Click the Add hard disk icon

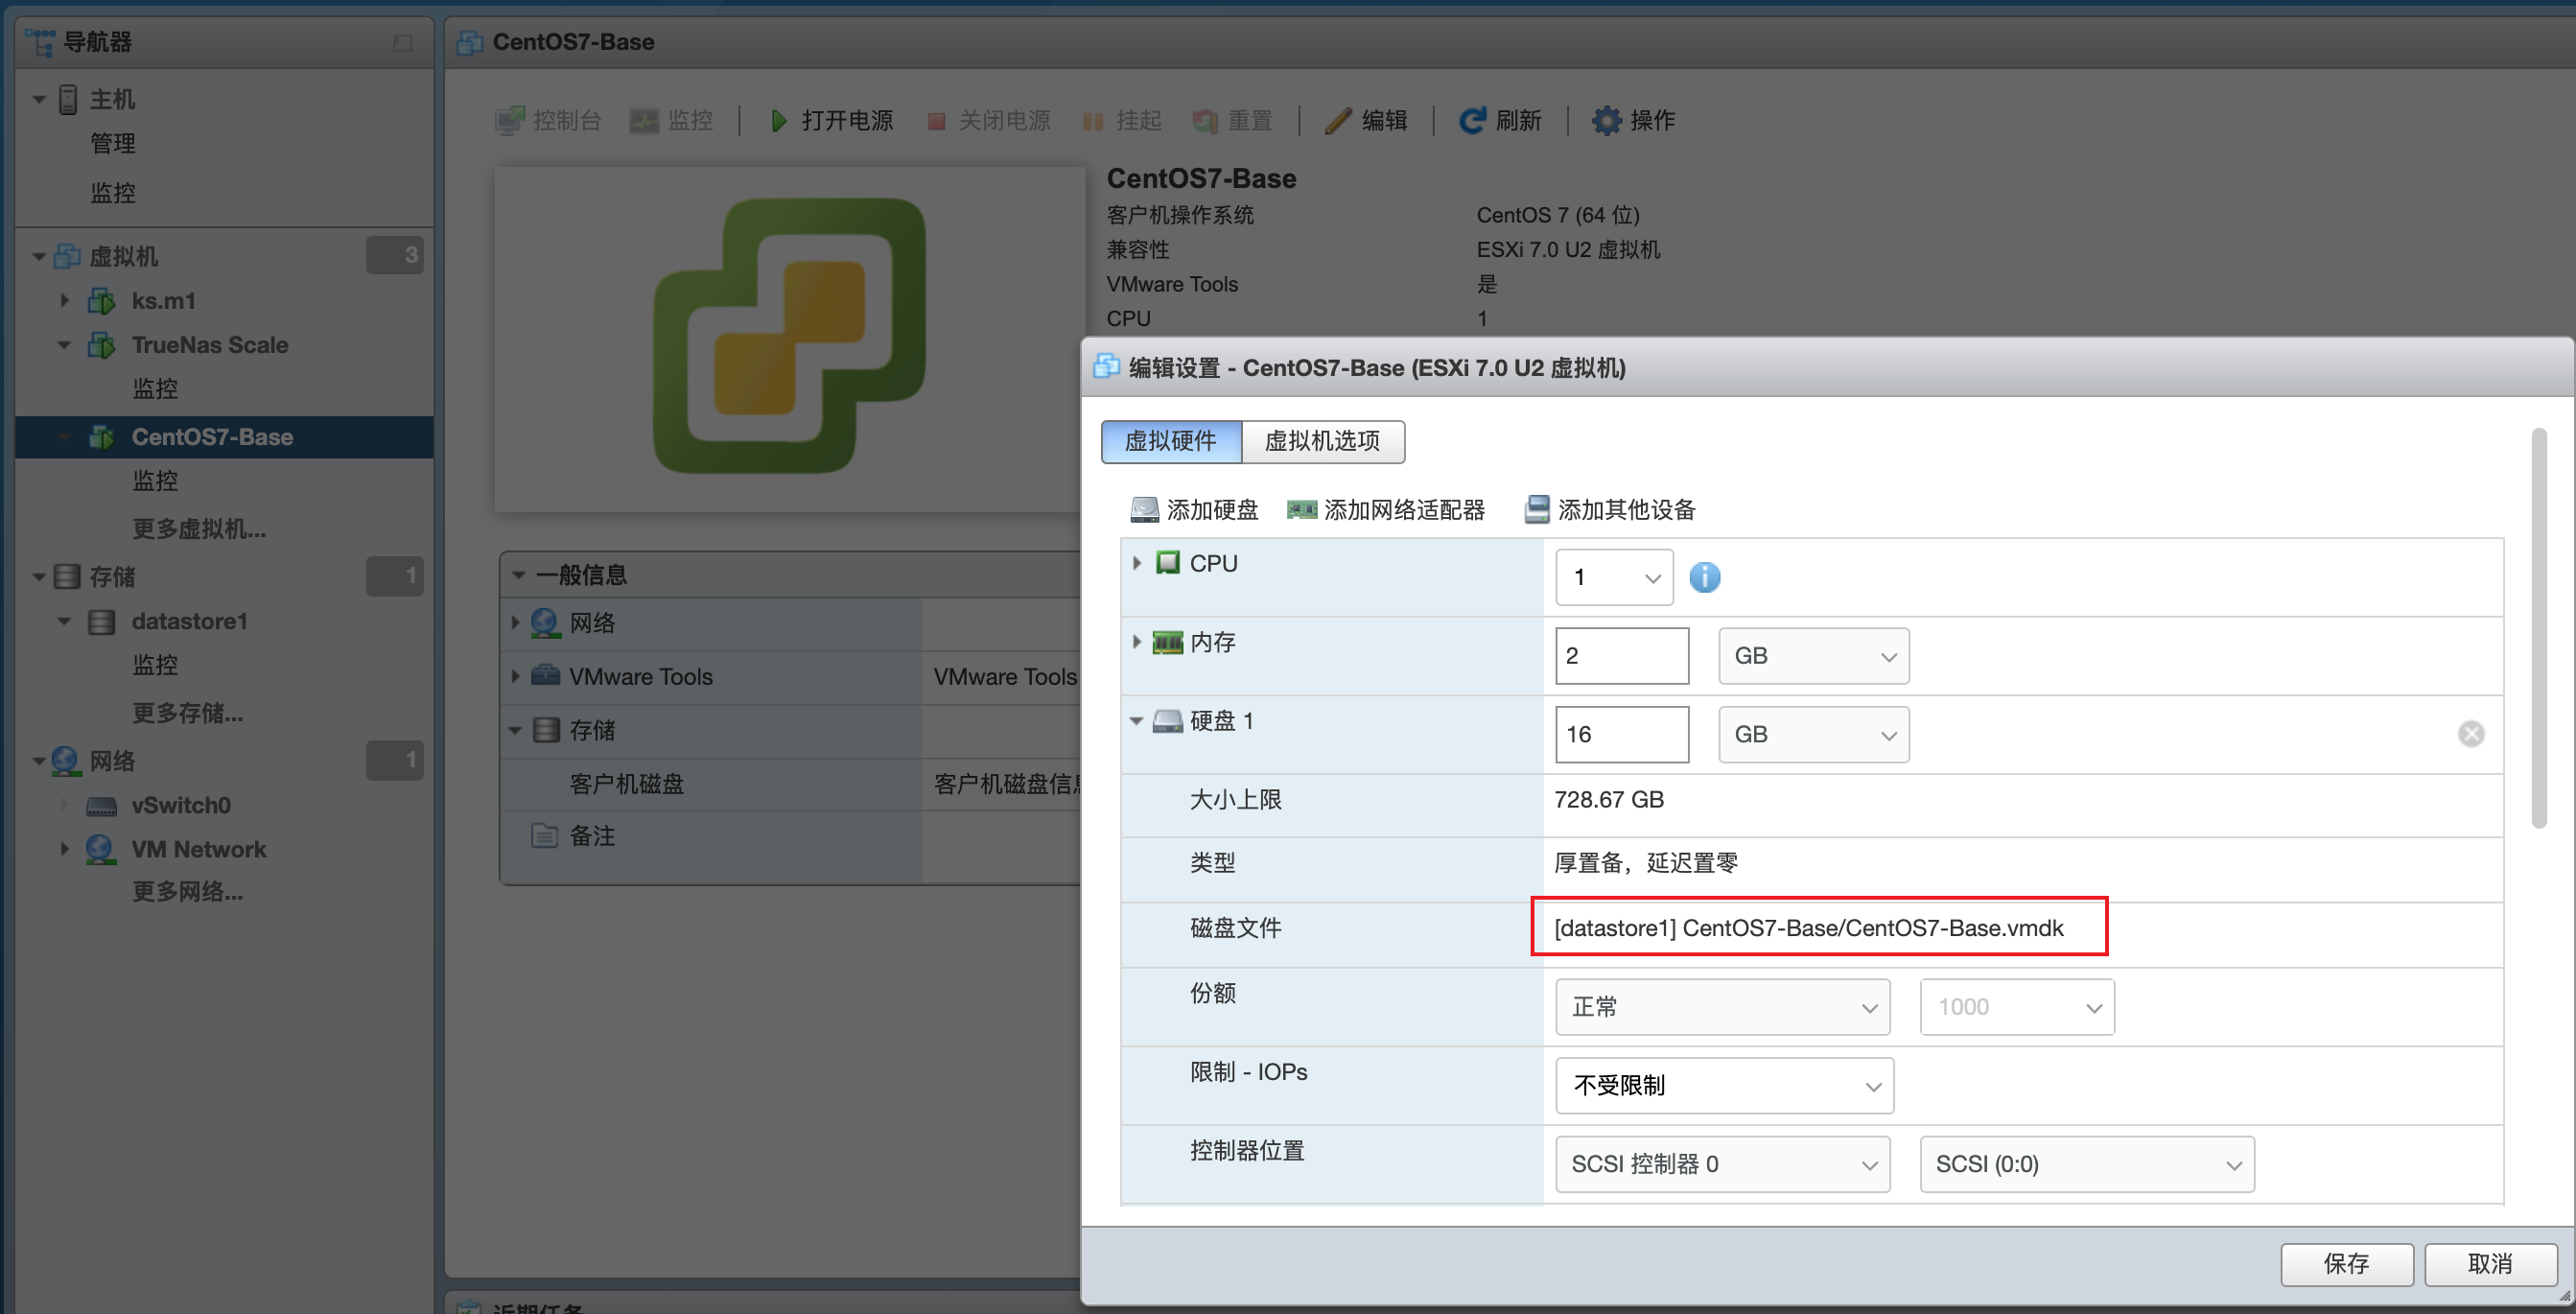(x=1144, y=510)
